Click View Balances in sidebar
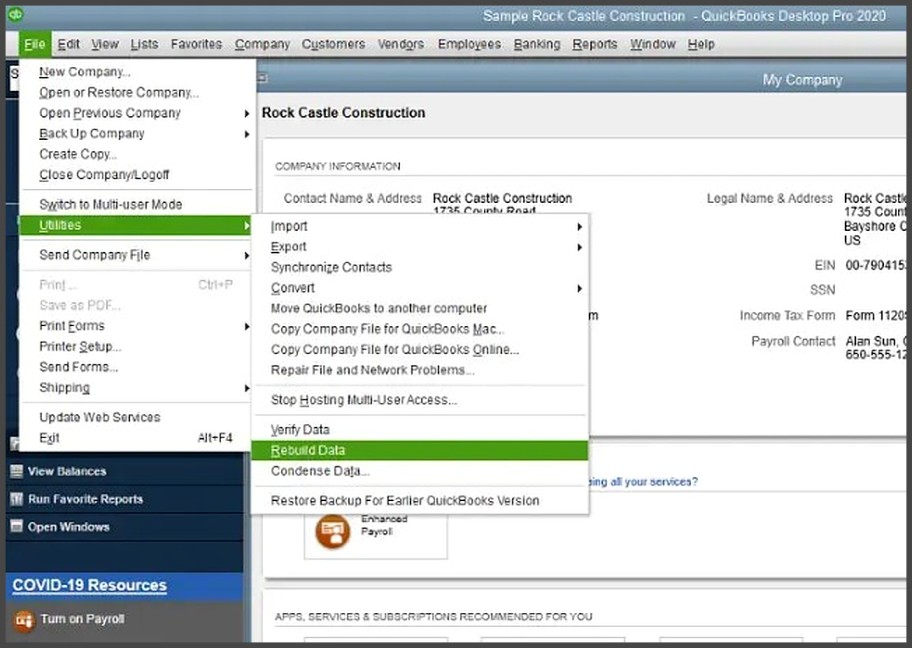Viewport: 912px width, 648px height. [x=67, y=471]
